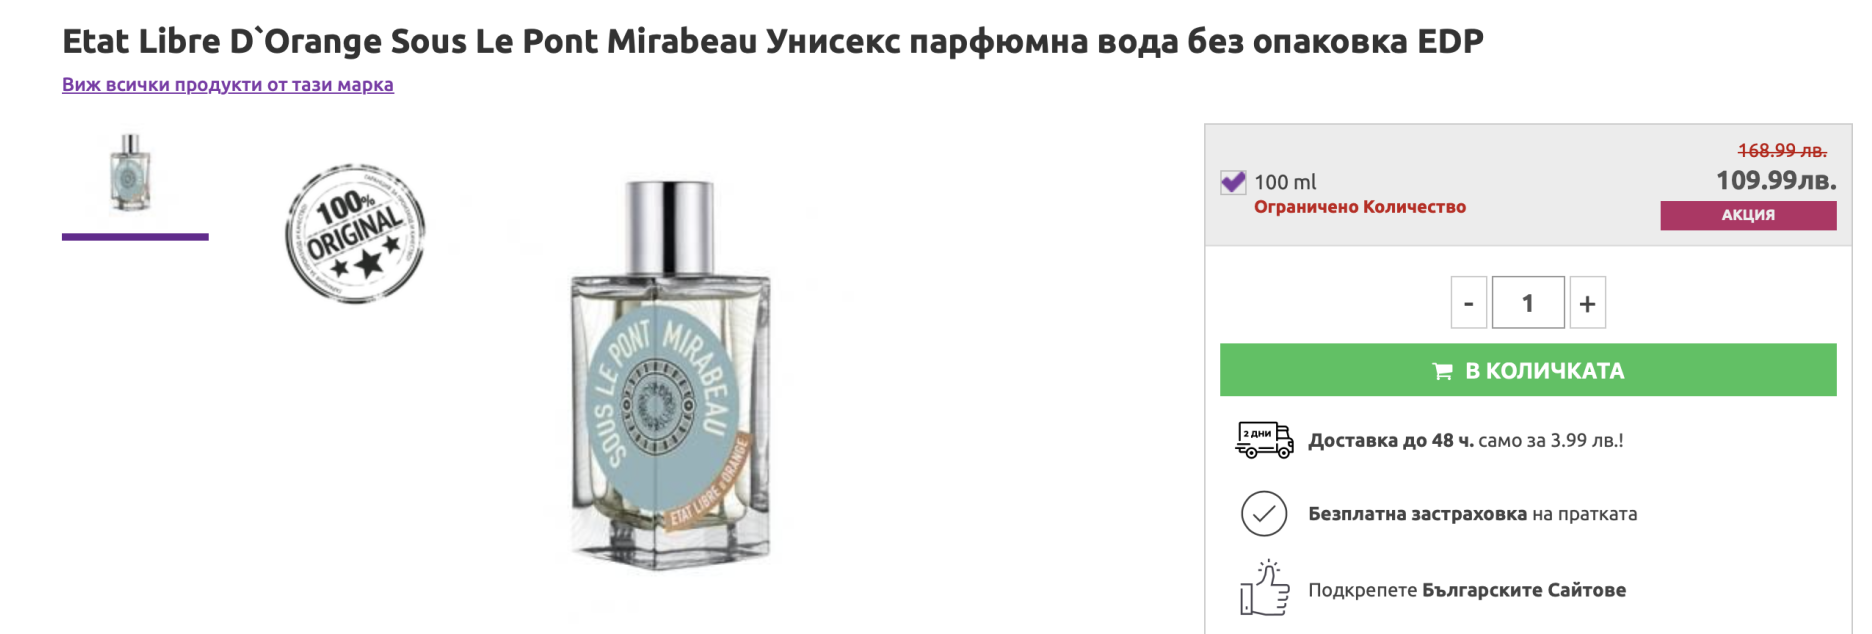Open the Виж всички продукти от тази марка link
This screenshot has width=1872, height=634.
coord(228,85)
